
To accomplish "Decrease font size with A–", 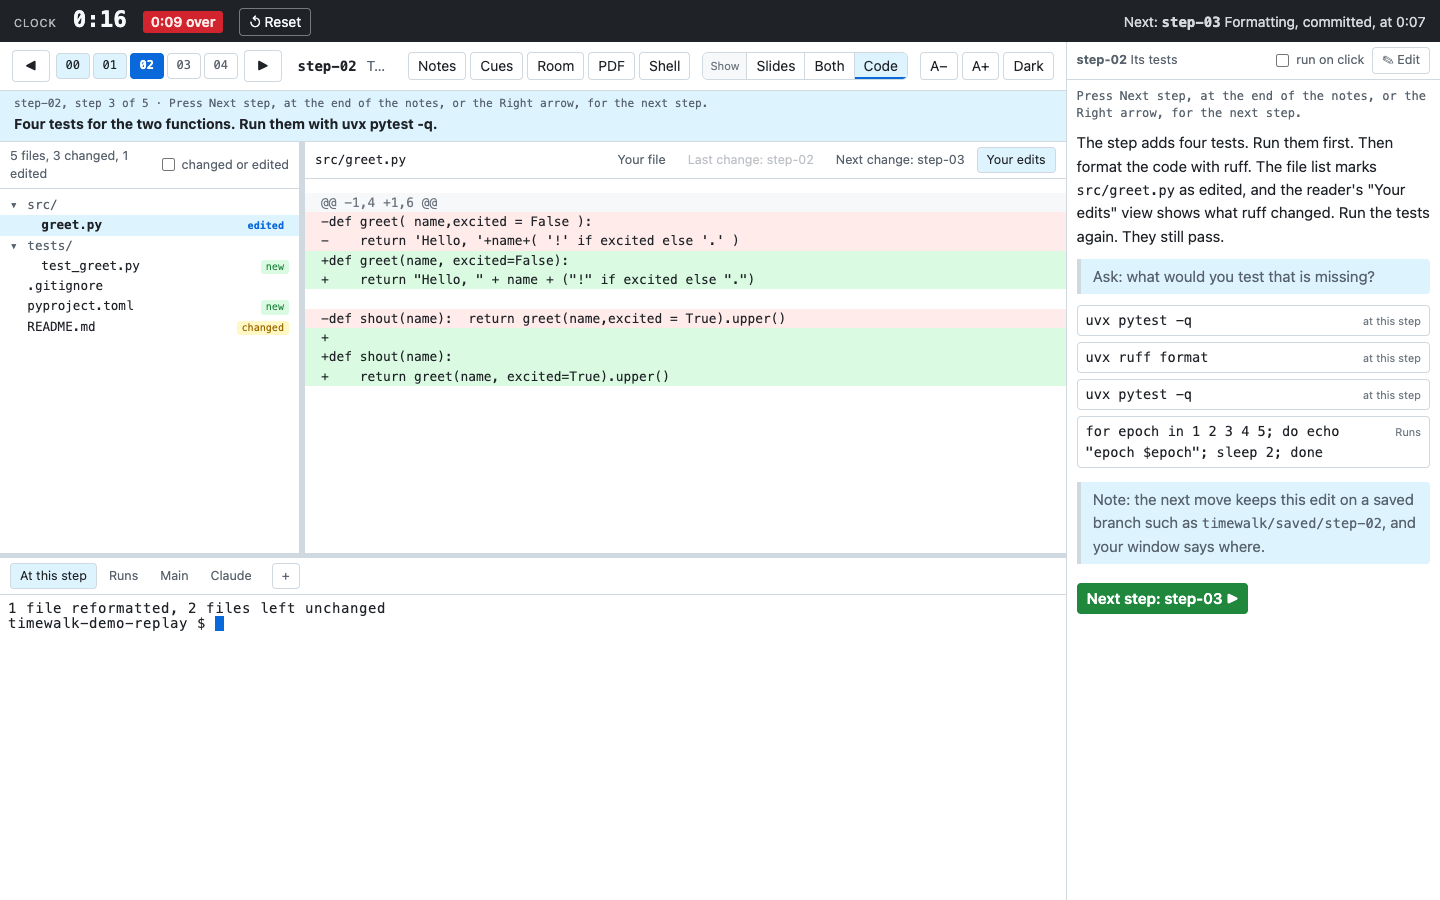I will click(939, 66).
